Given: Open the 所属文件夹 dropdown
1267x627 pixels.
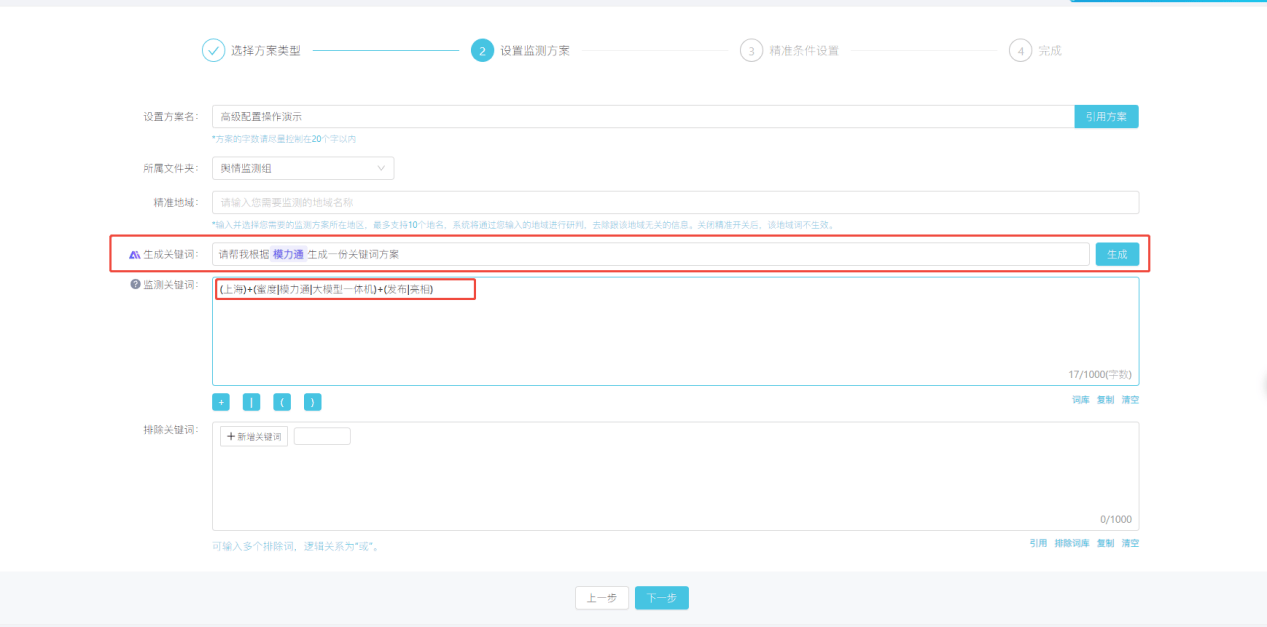Looking at the screenshot, I should click(303, 168).
